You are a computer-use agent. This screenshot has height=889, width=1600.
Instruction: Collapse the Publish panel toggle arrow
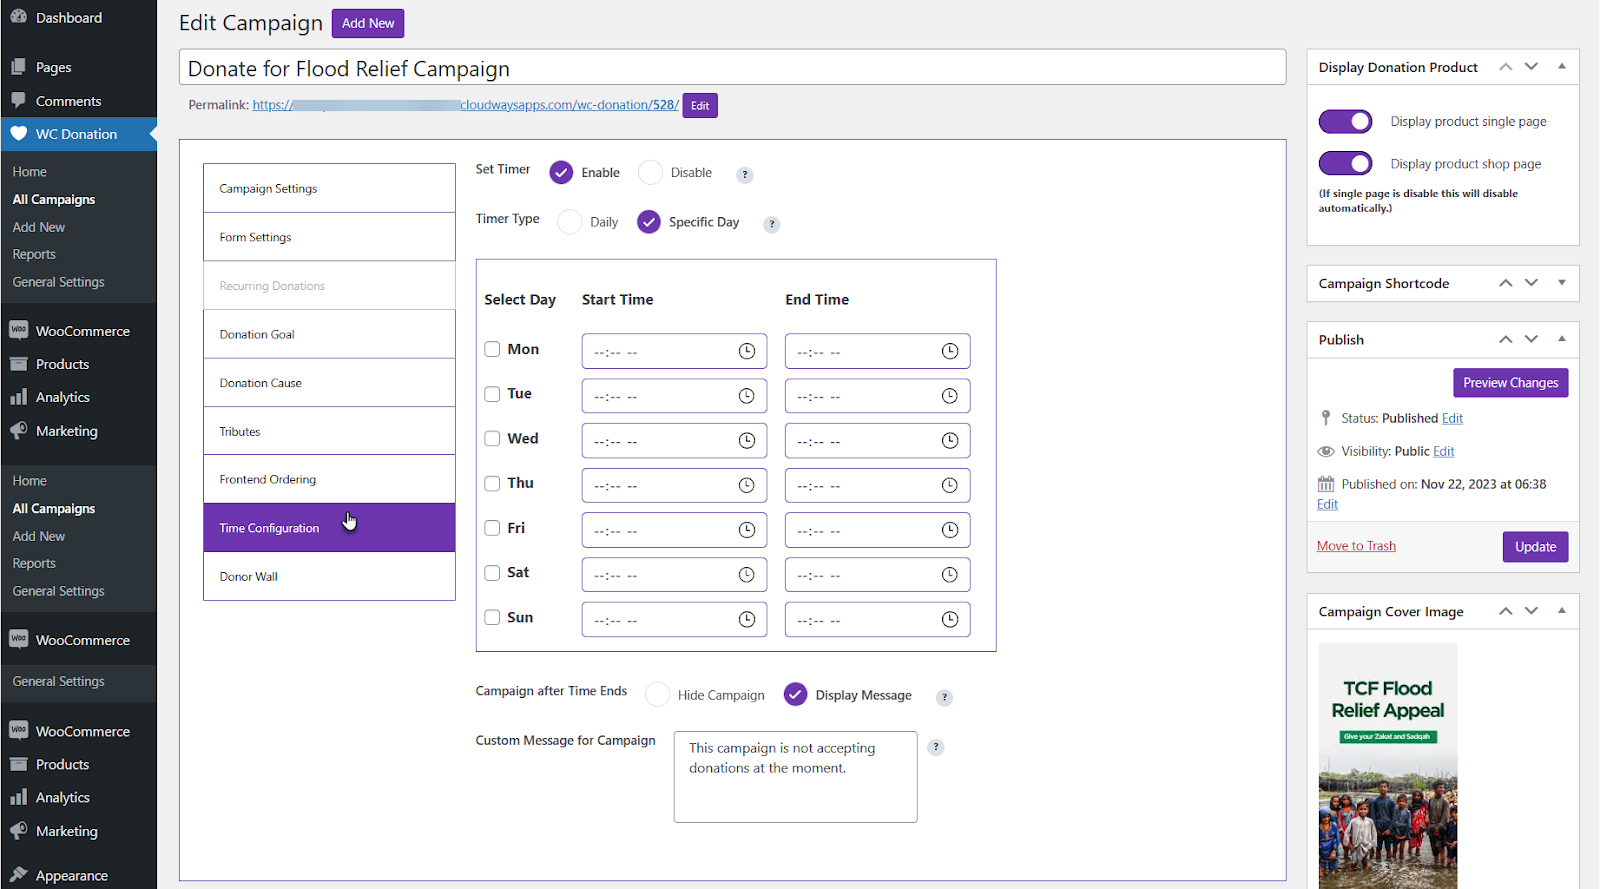point(1561,339)
